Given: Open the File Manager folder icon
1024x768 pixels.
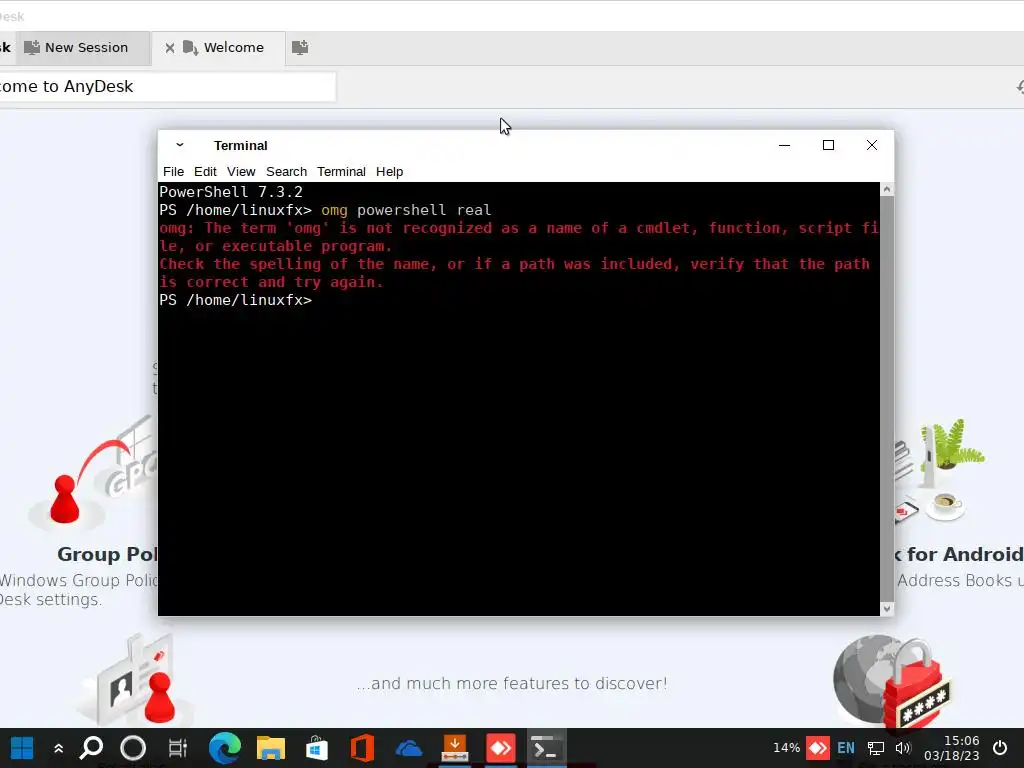Looking at the screenshot, I should click(x=270, y=748).
